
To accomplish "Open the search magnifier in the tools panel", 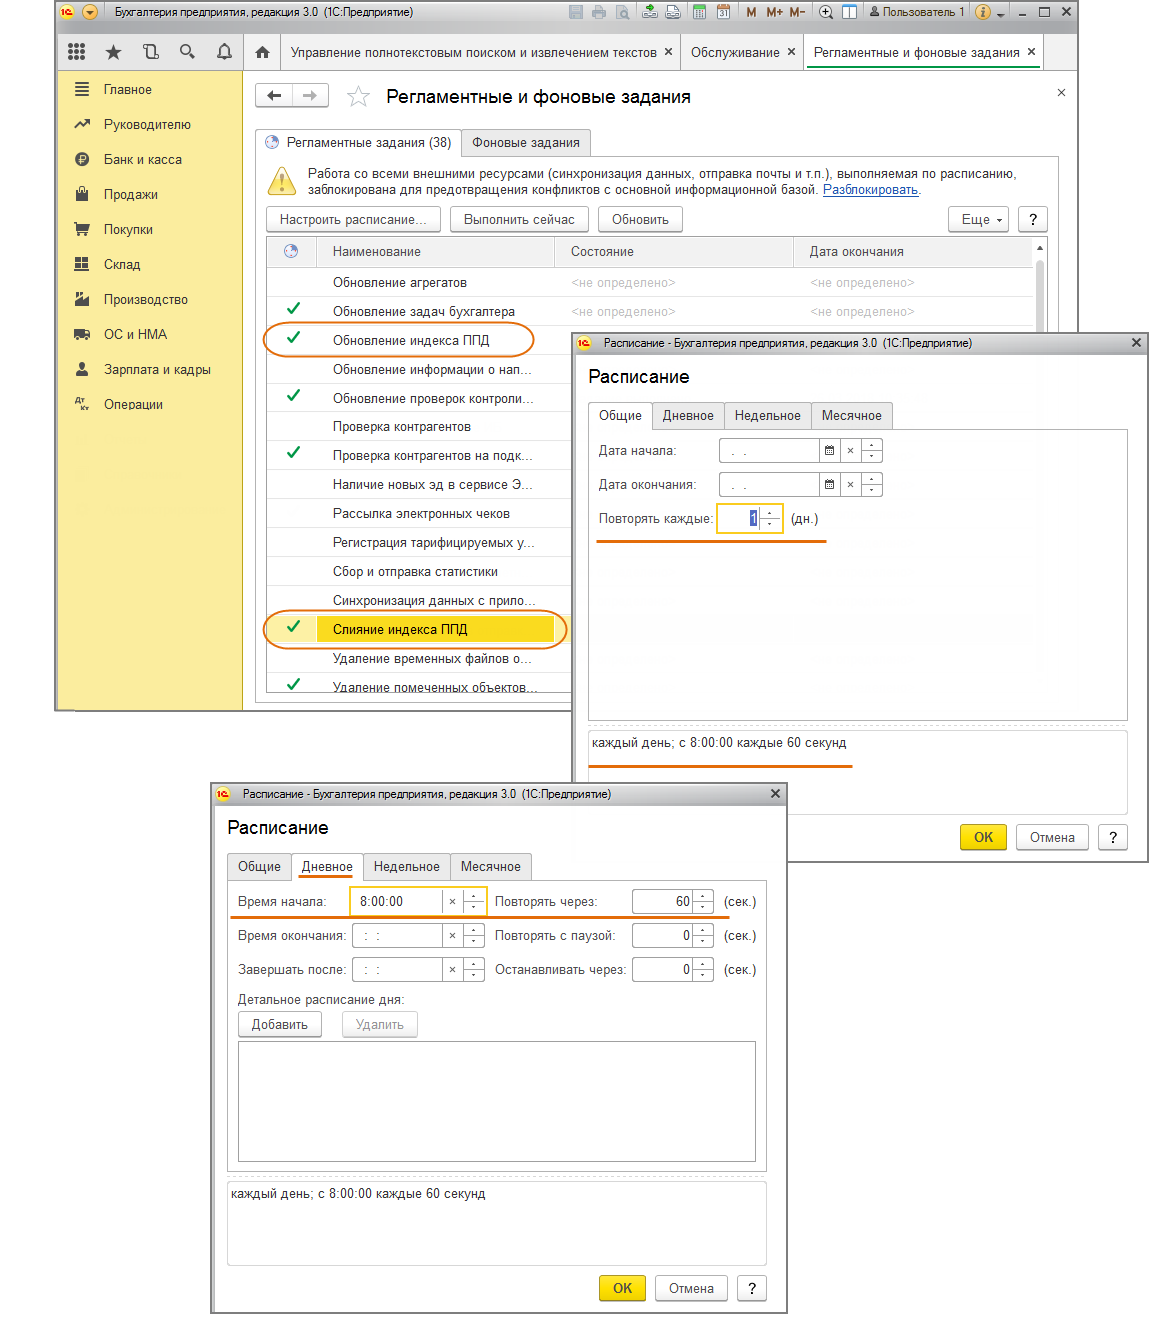I will tap(187, 52).
